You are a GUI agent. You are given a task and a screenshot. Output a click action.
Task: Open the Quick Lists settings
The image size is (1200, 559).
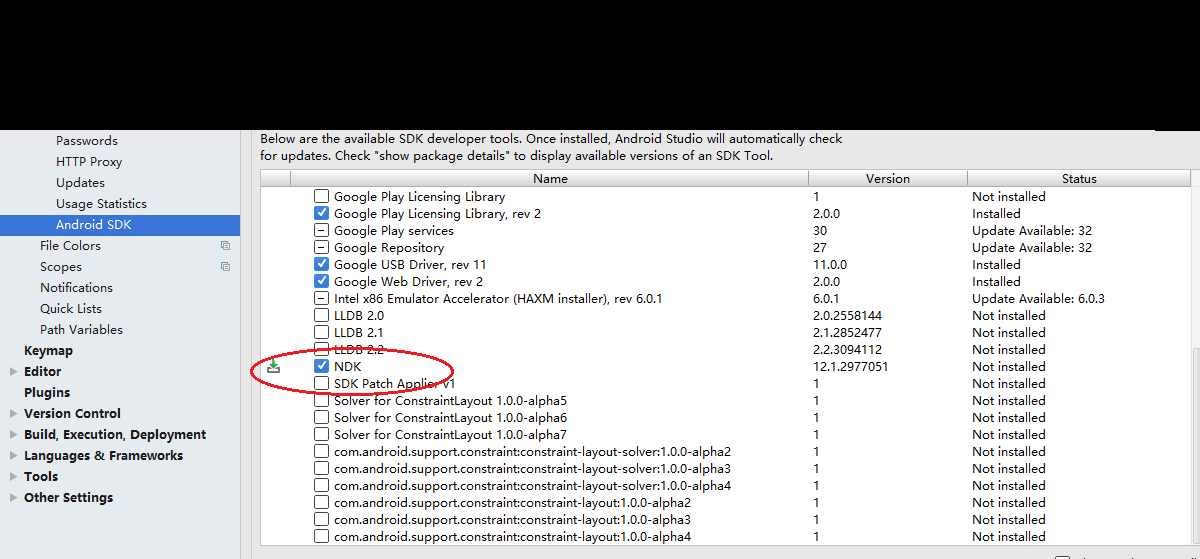click(71, 309)
